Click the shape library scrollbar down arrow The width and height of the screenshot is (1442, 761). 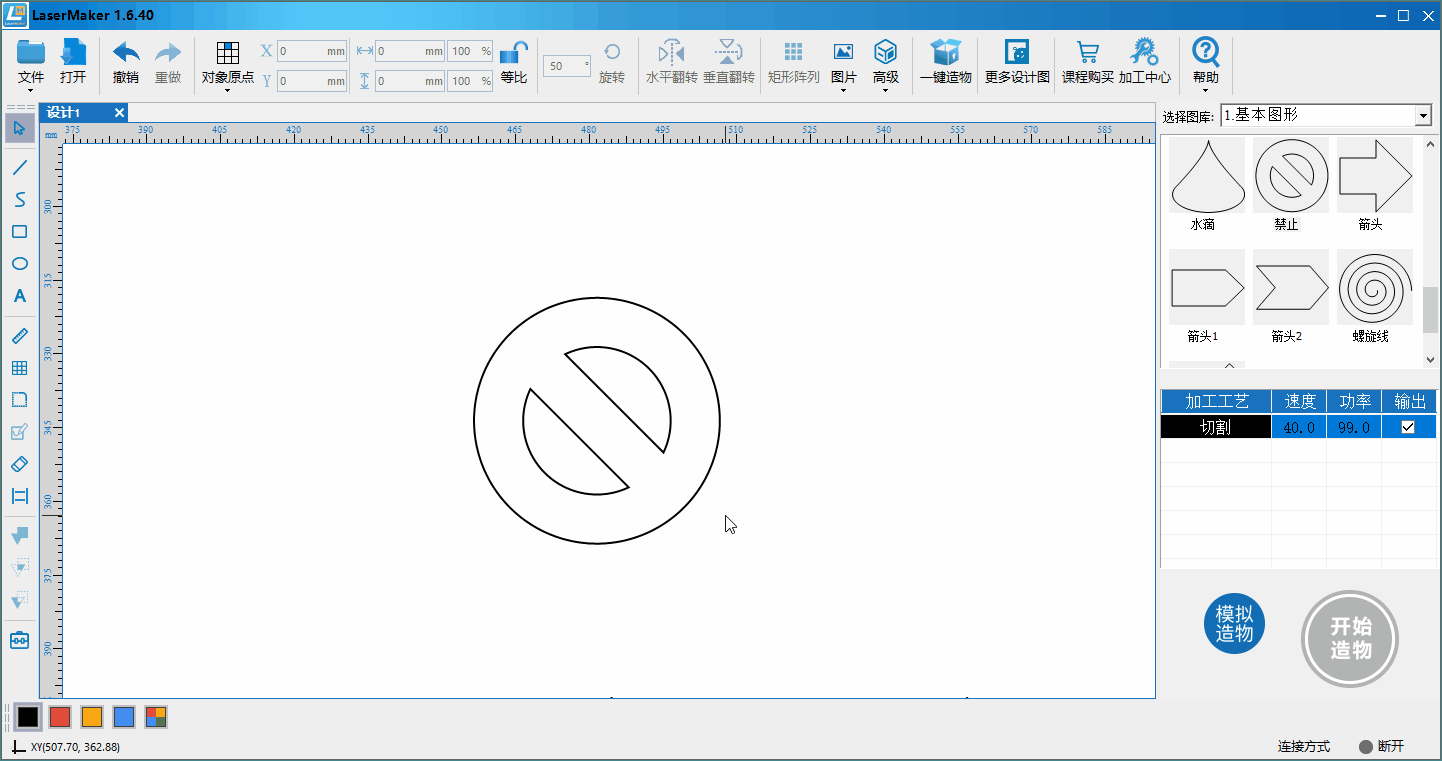pos(1429,360)
